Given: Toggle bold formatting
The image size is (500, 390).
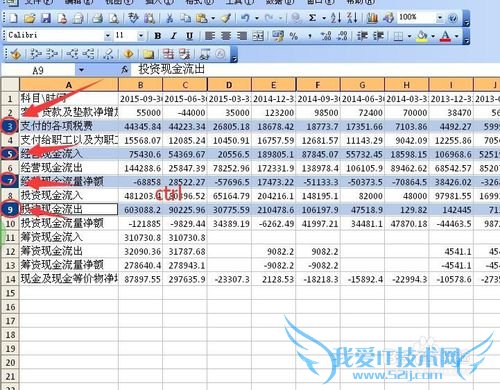Looking at the screenshot, I should [x=158, y=36].
